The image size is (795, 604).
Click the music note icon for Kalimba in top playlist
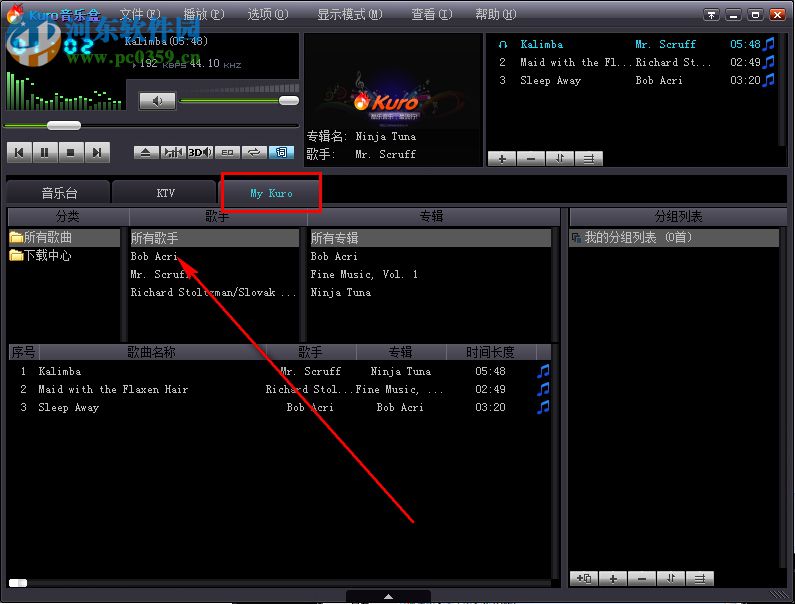[769, 44]
